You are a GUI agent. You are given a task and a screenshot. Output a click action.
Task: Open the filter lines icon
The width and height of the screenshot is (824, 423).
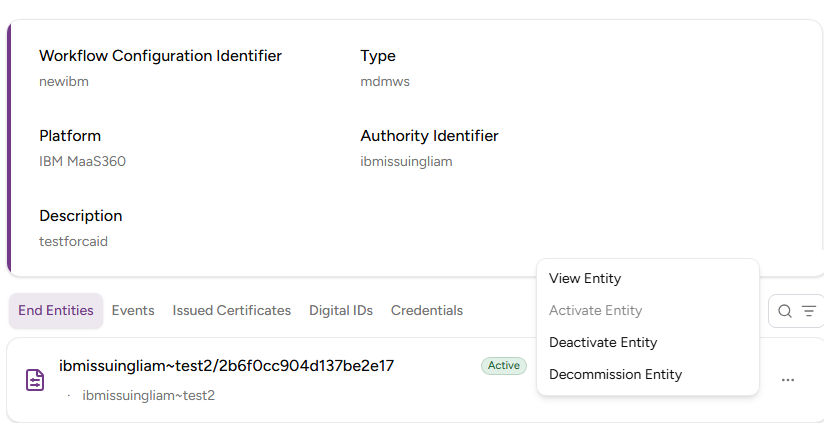(x=808, y=311)
